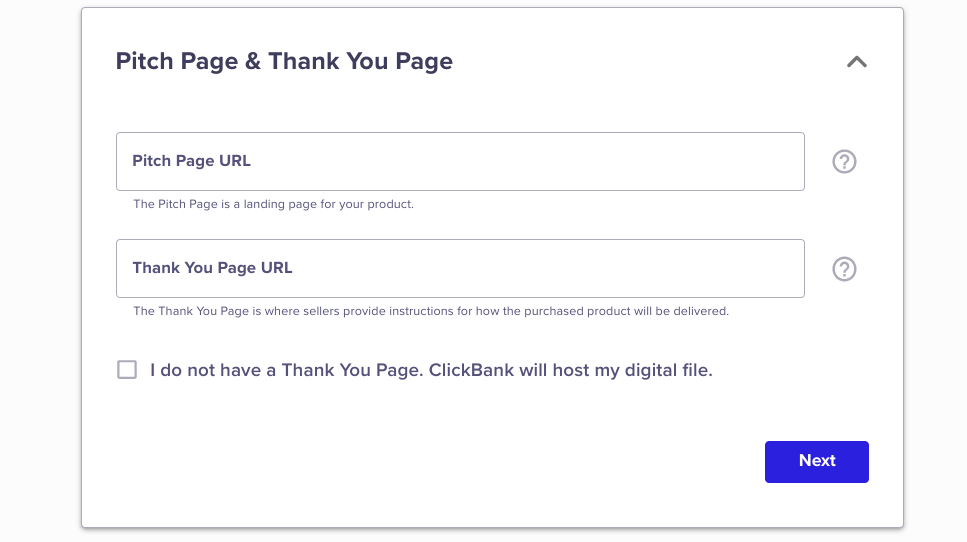Image resolution: width=967 pixels, height=542 pixels.
Task: Click the Pitch Page & Thank You Page heading
Action: (284, 62)
